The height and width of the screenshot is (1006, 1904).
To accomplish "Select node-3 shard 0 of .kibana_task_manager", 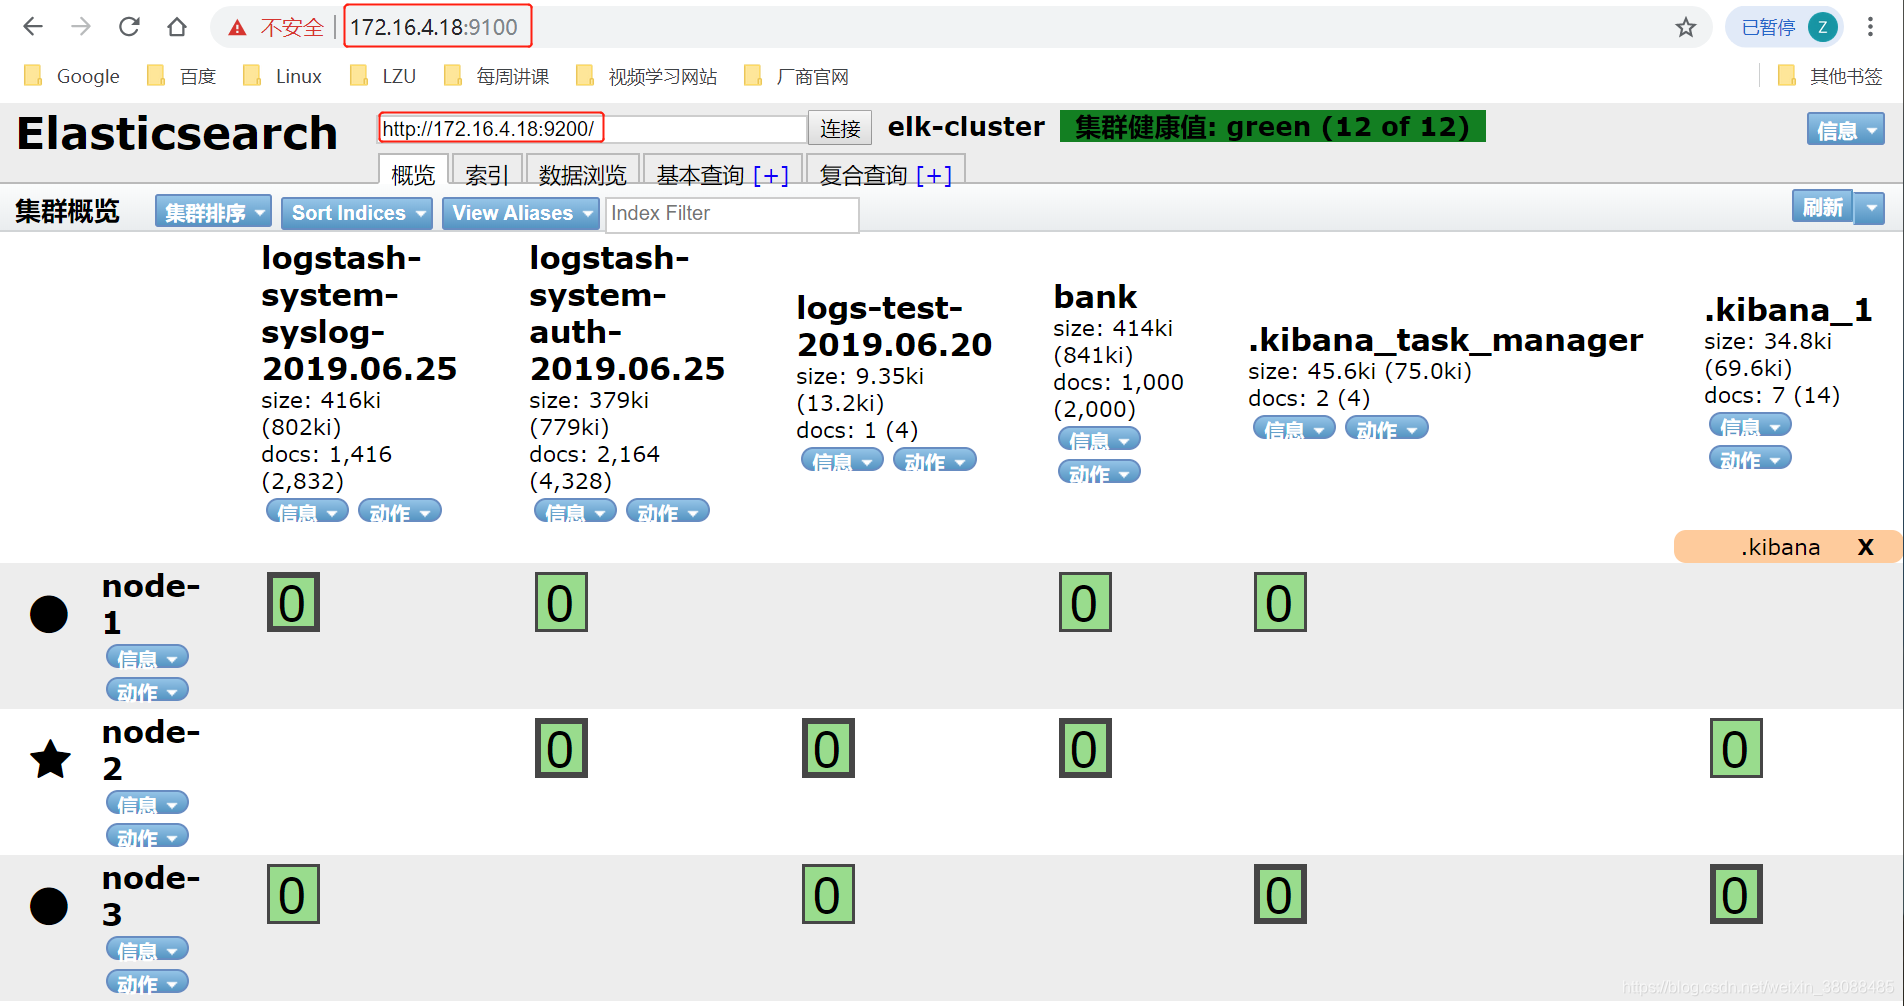I will [1280, 894].
